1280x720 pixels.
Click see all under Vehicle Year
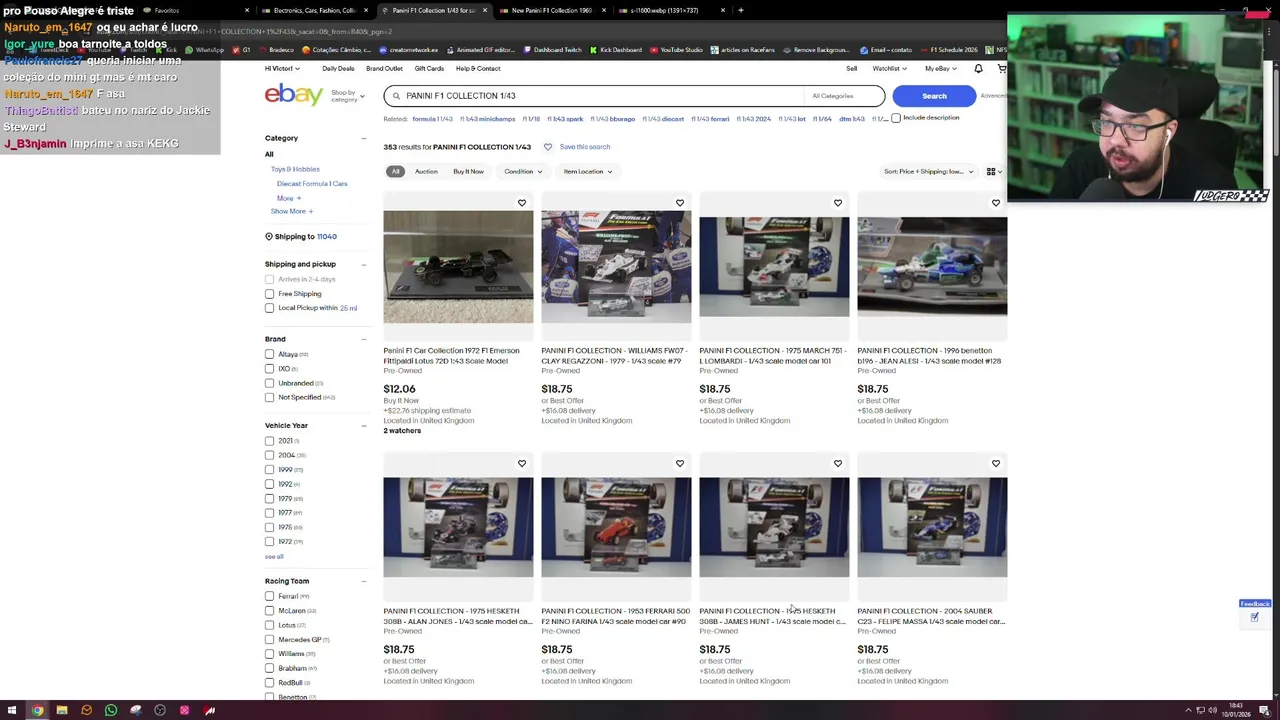coord(274,557)
